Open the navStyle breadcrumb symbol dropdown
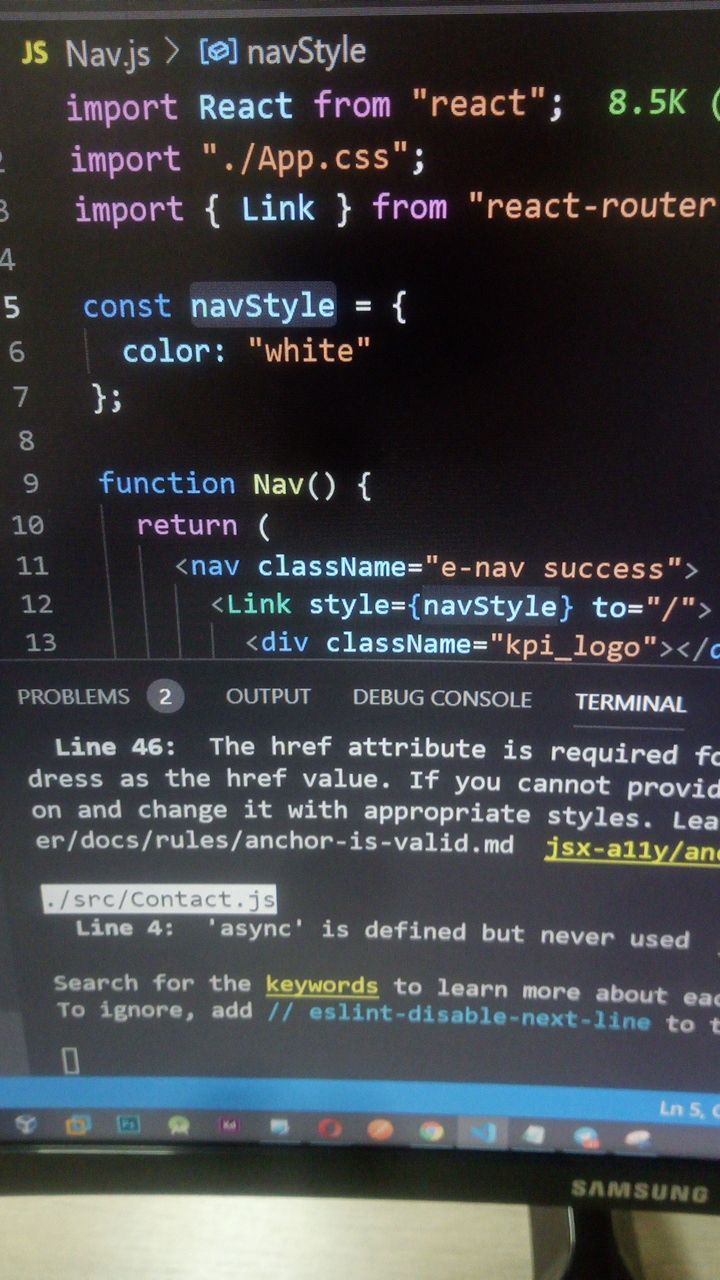 point(306,52)
